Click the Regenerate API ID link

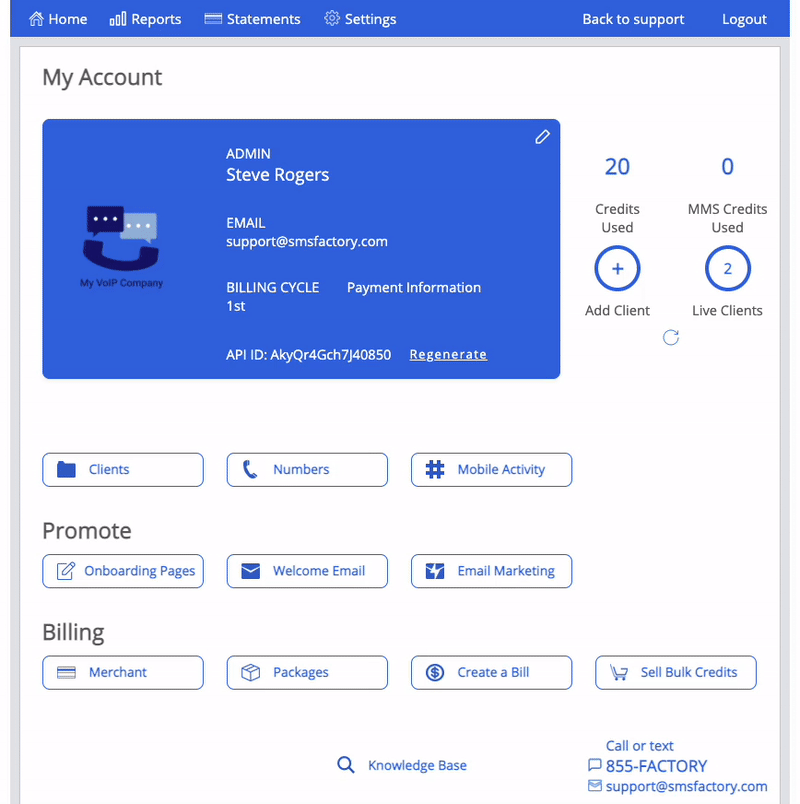pyautogui.click(x=448, y=354)
